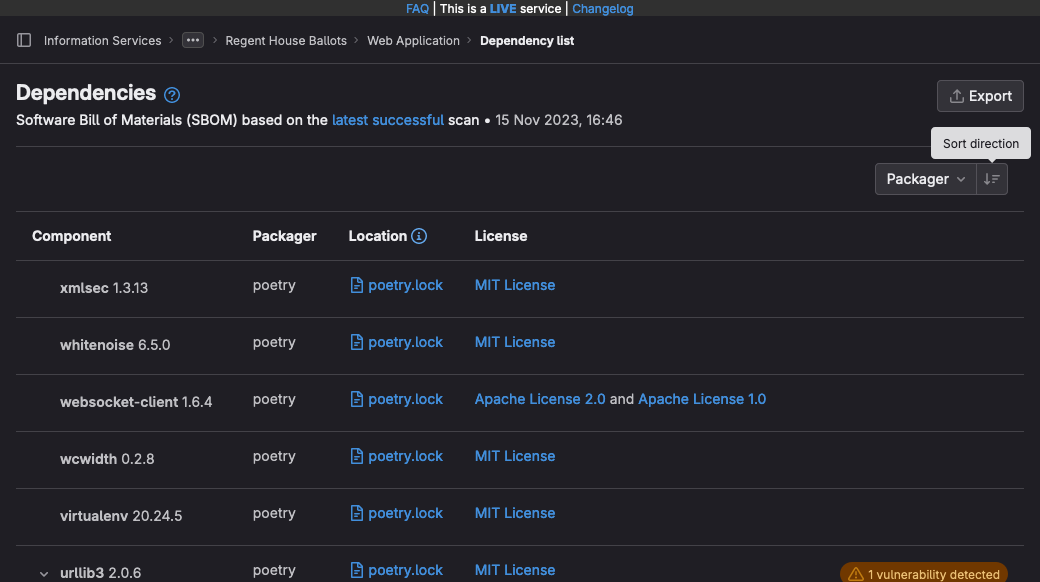
Task: Open the Changelog link in banner
Action: click(602, 8)
